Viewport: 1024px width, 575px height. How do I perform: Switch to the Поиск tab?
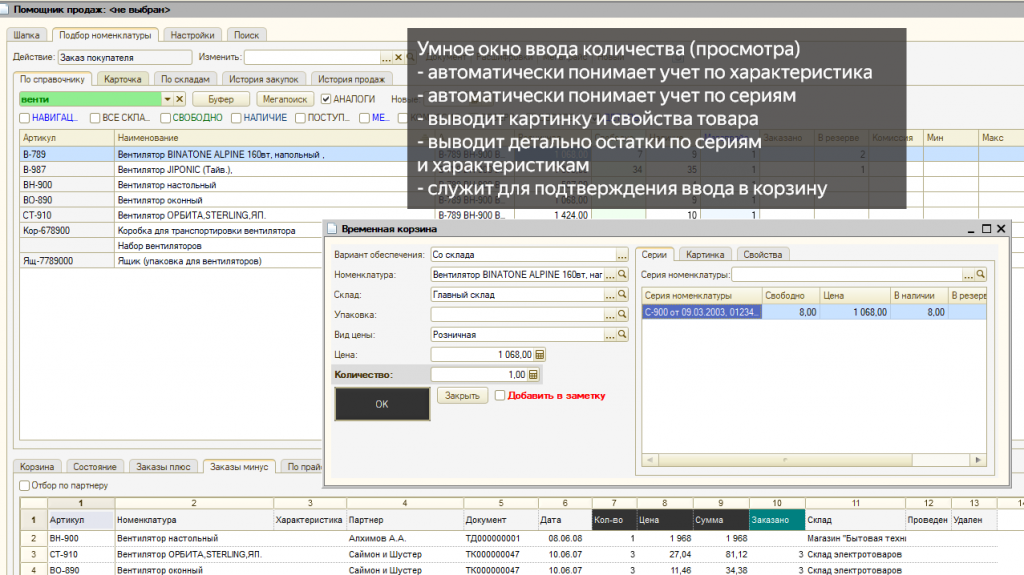(x=246, y=35)
